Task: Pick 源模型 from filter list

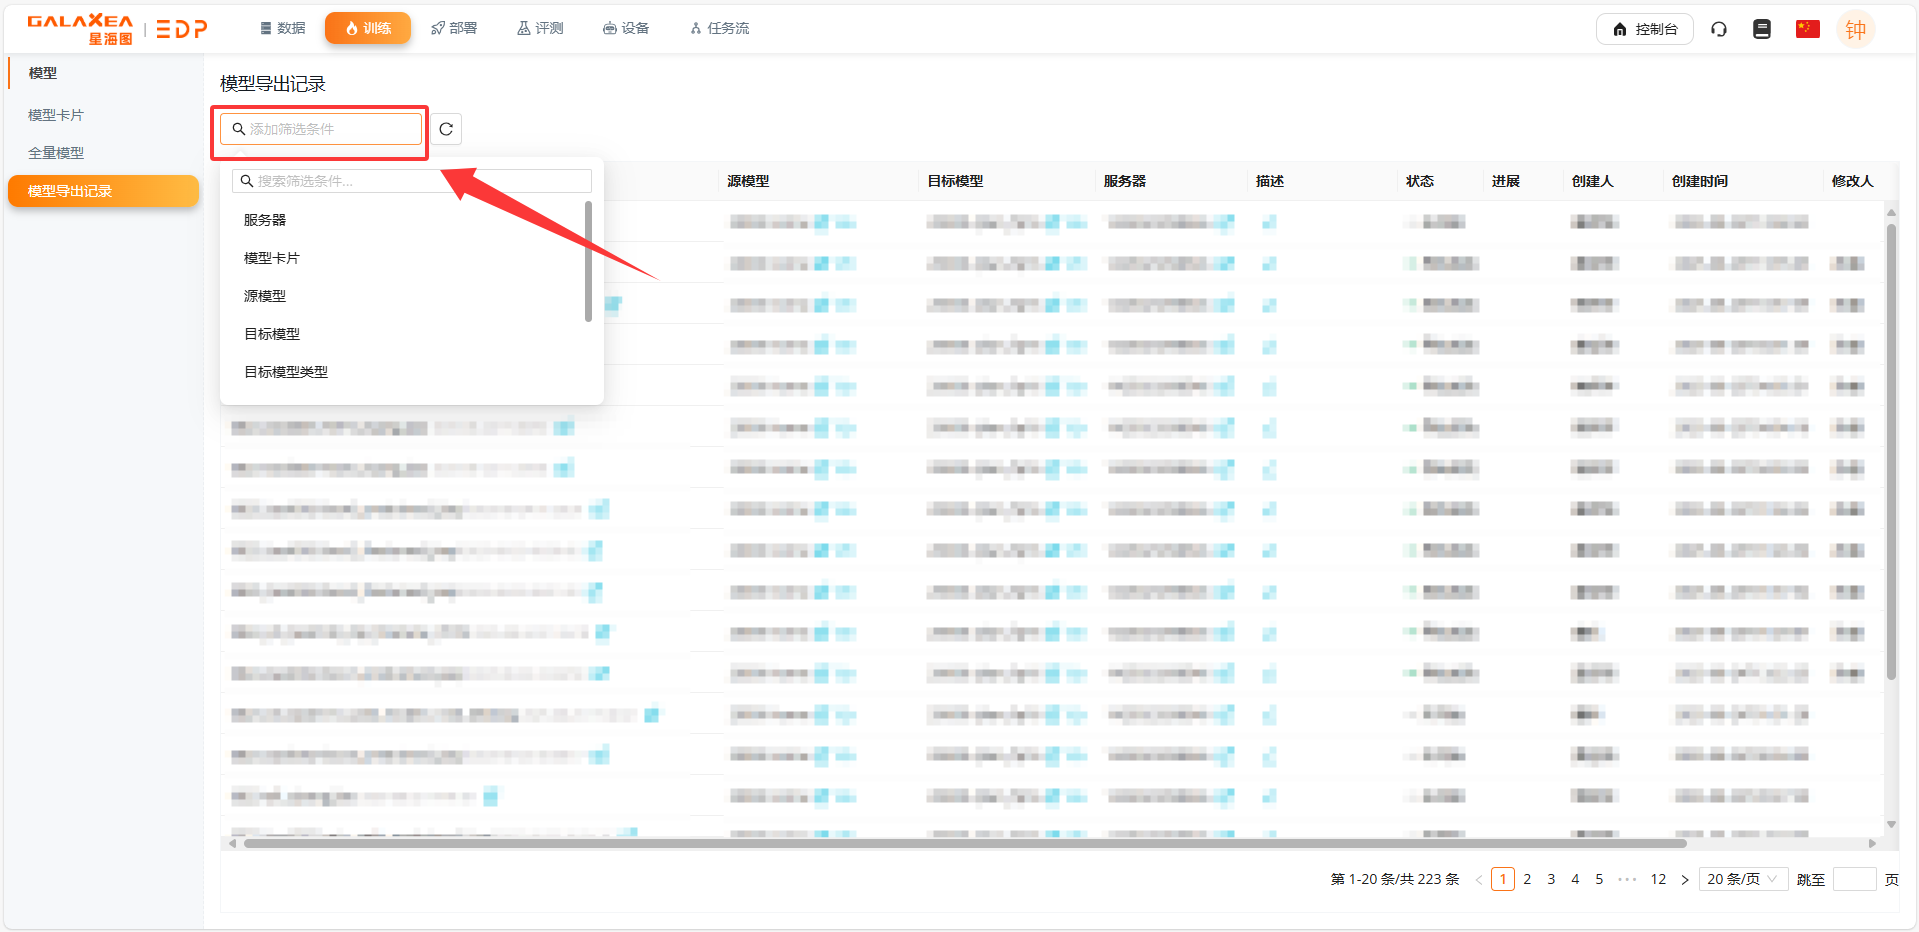Action: pos(265,296)
